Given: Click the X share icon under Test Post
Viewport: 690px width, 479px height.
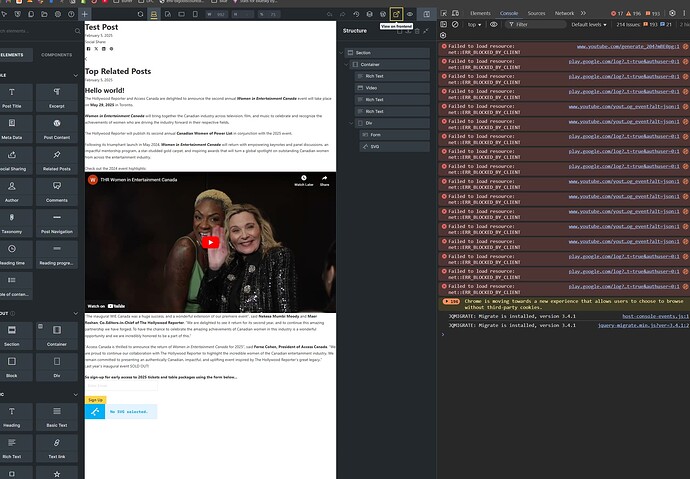Looking at the screenshot, I should click(96, 49).
